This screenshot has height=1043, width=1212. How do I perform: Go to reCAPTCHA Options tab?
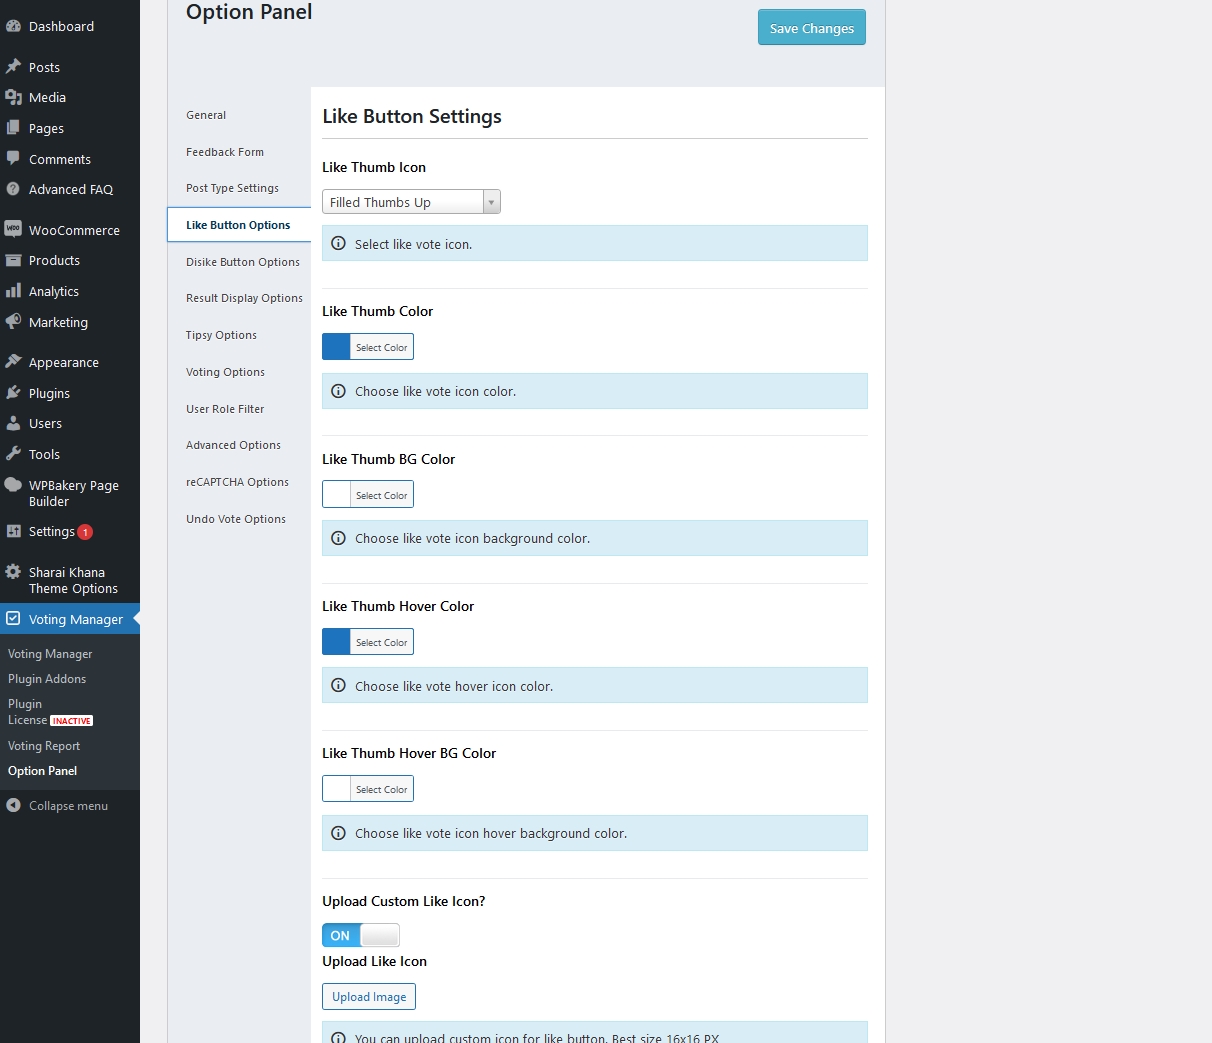coord(237,482)
